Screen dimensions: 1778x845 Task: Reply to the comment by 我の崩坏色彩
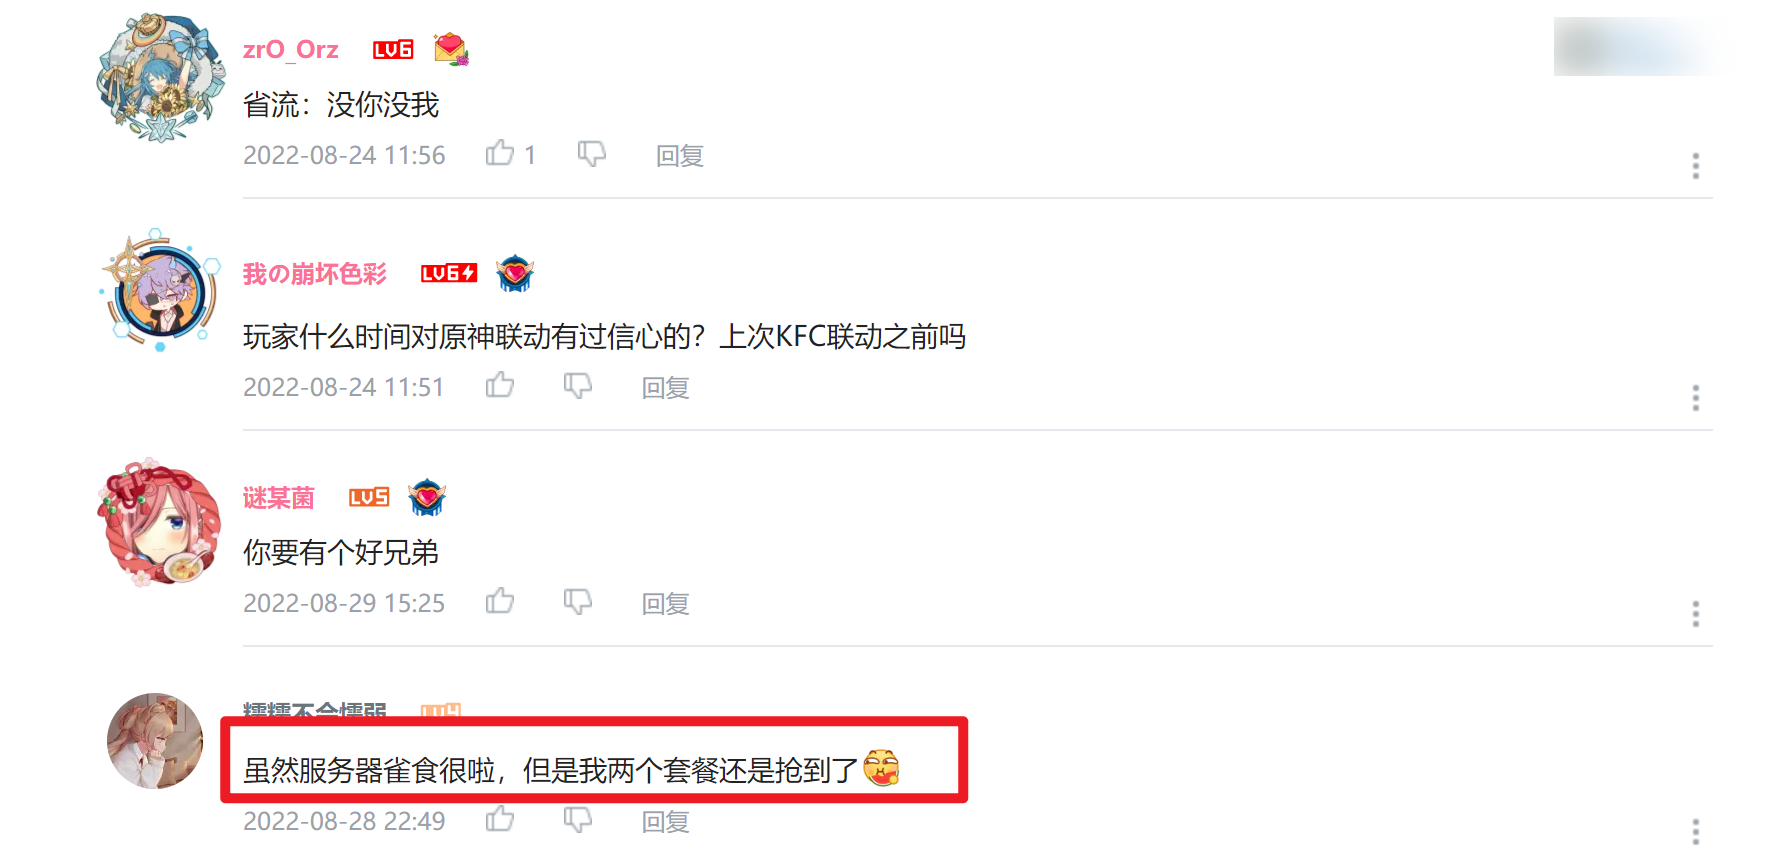[x=666, y=388]
